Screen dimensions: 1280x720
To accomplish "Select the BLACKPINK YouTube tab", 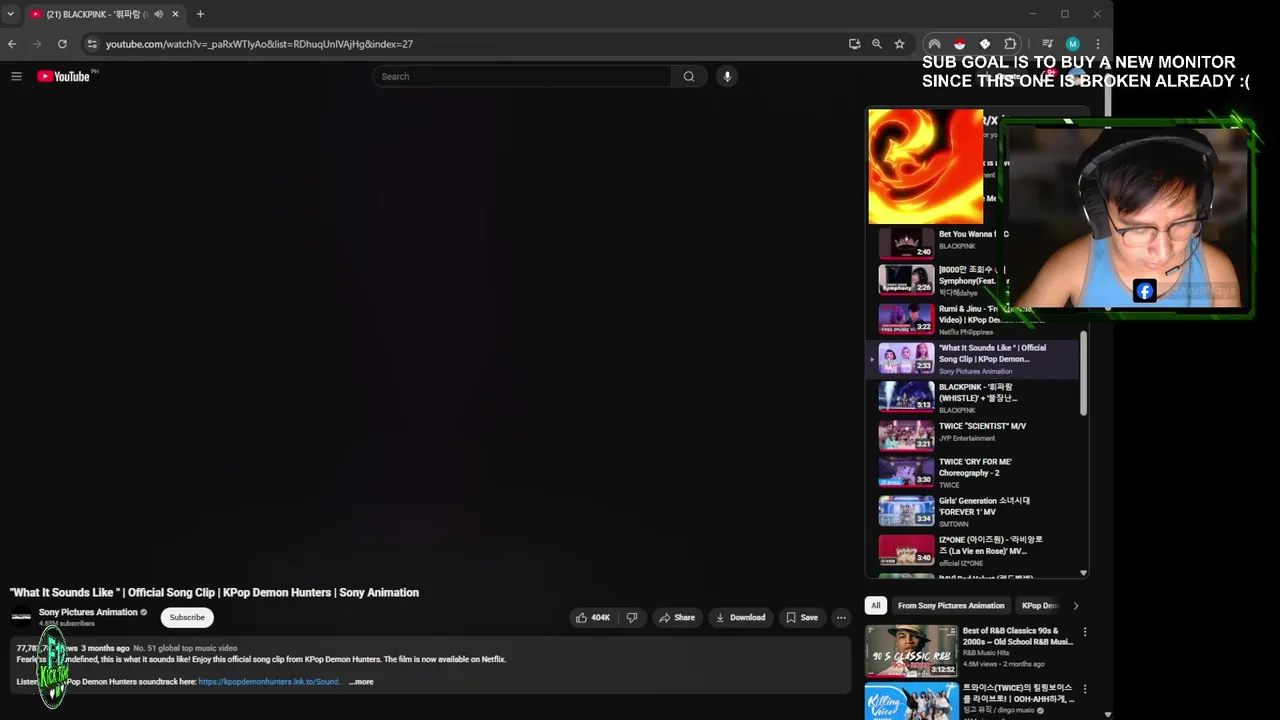I will [104, 14].
